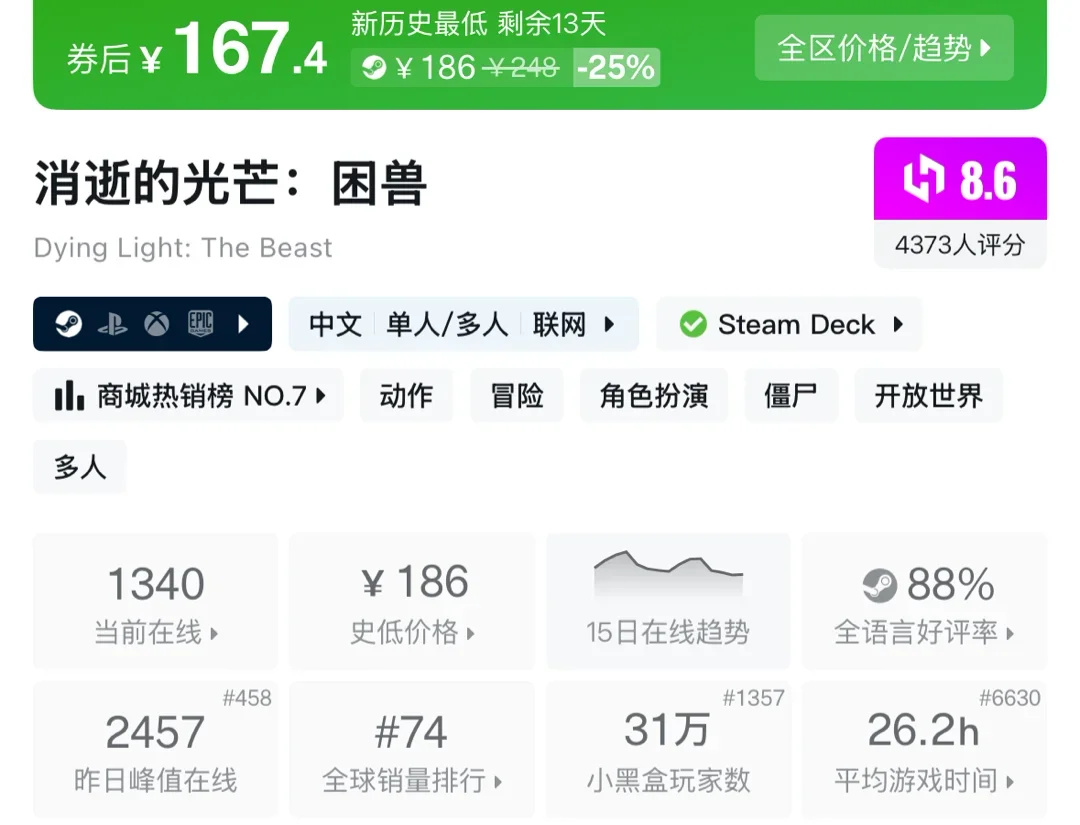The height and width of the screenshot is (825, 1080).
Task: Open the #74 全球销量排行 ranking
Action: tap(412, 750)
